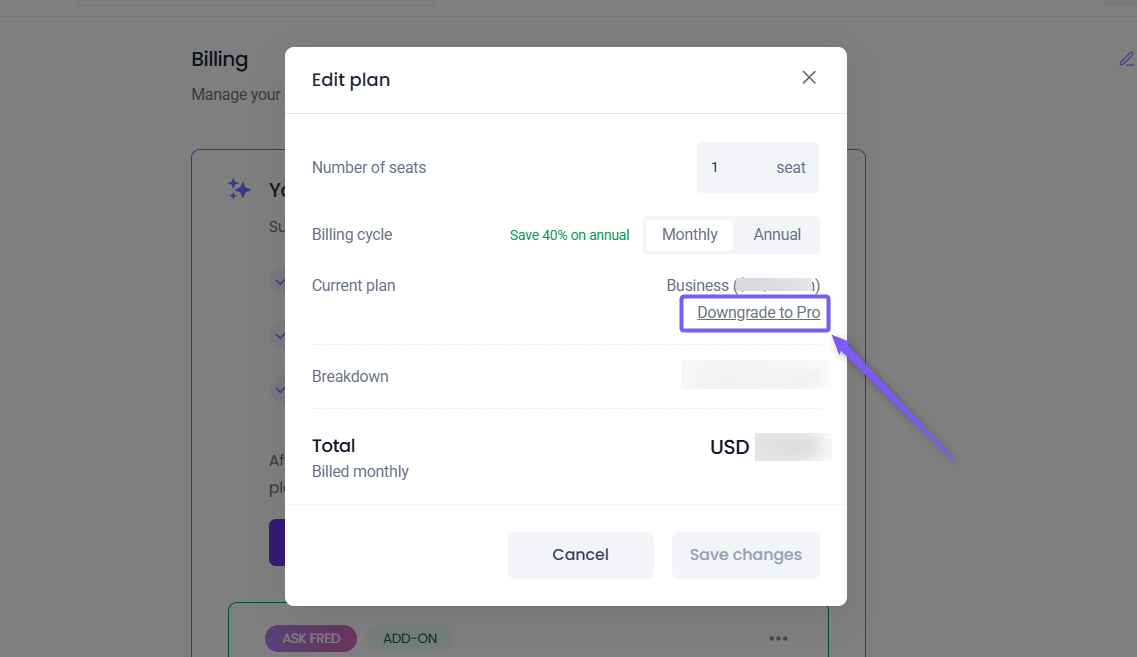Click the purple button behind the dialog
The height and width of the screenshot is (657, 1137).
(277, 542)
